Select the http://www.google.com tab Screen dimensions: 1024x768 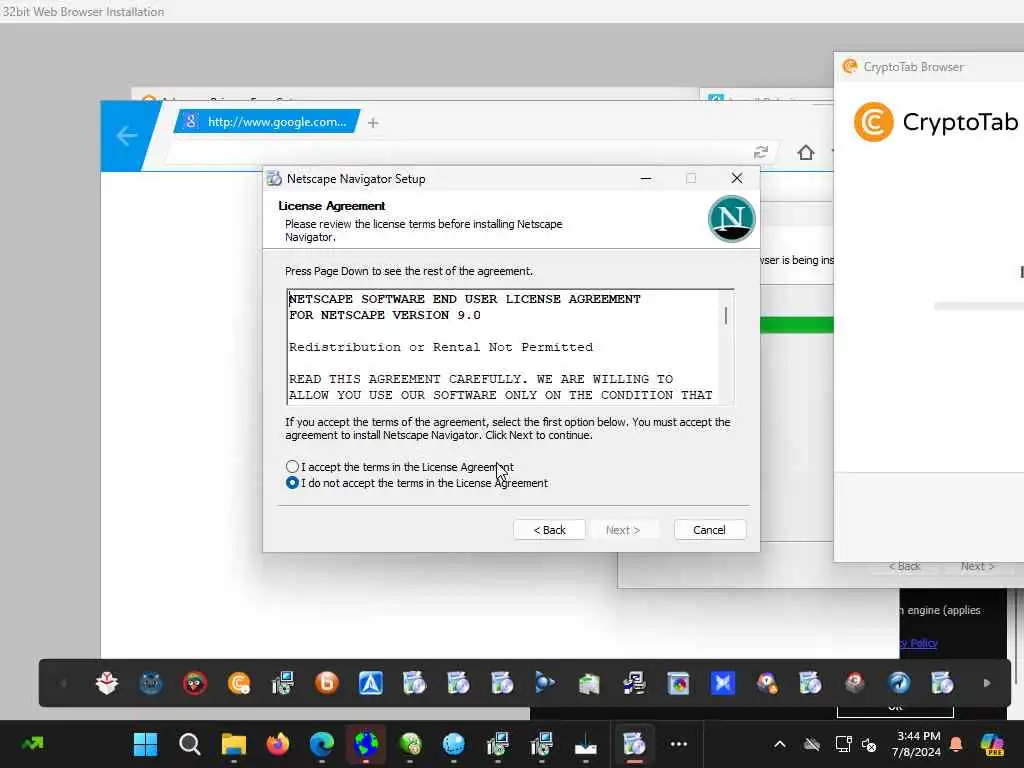[x=267, y=121]
